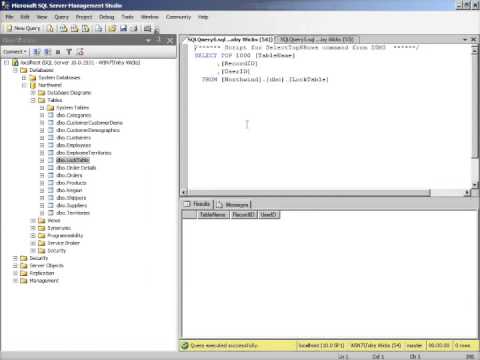Expand the Server Objects folder
This screenshot has width=480, height=360.
tap(15, 266)
